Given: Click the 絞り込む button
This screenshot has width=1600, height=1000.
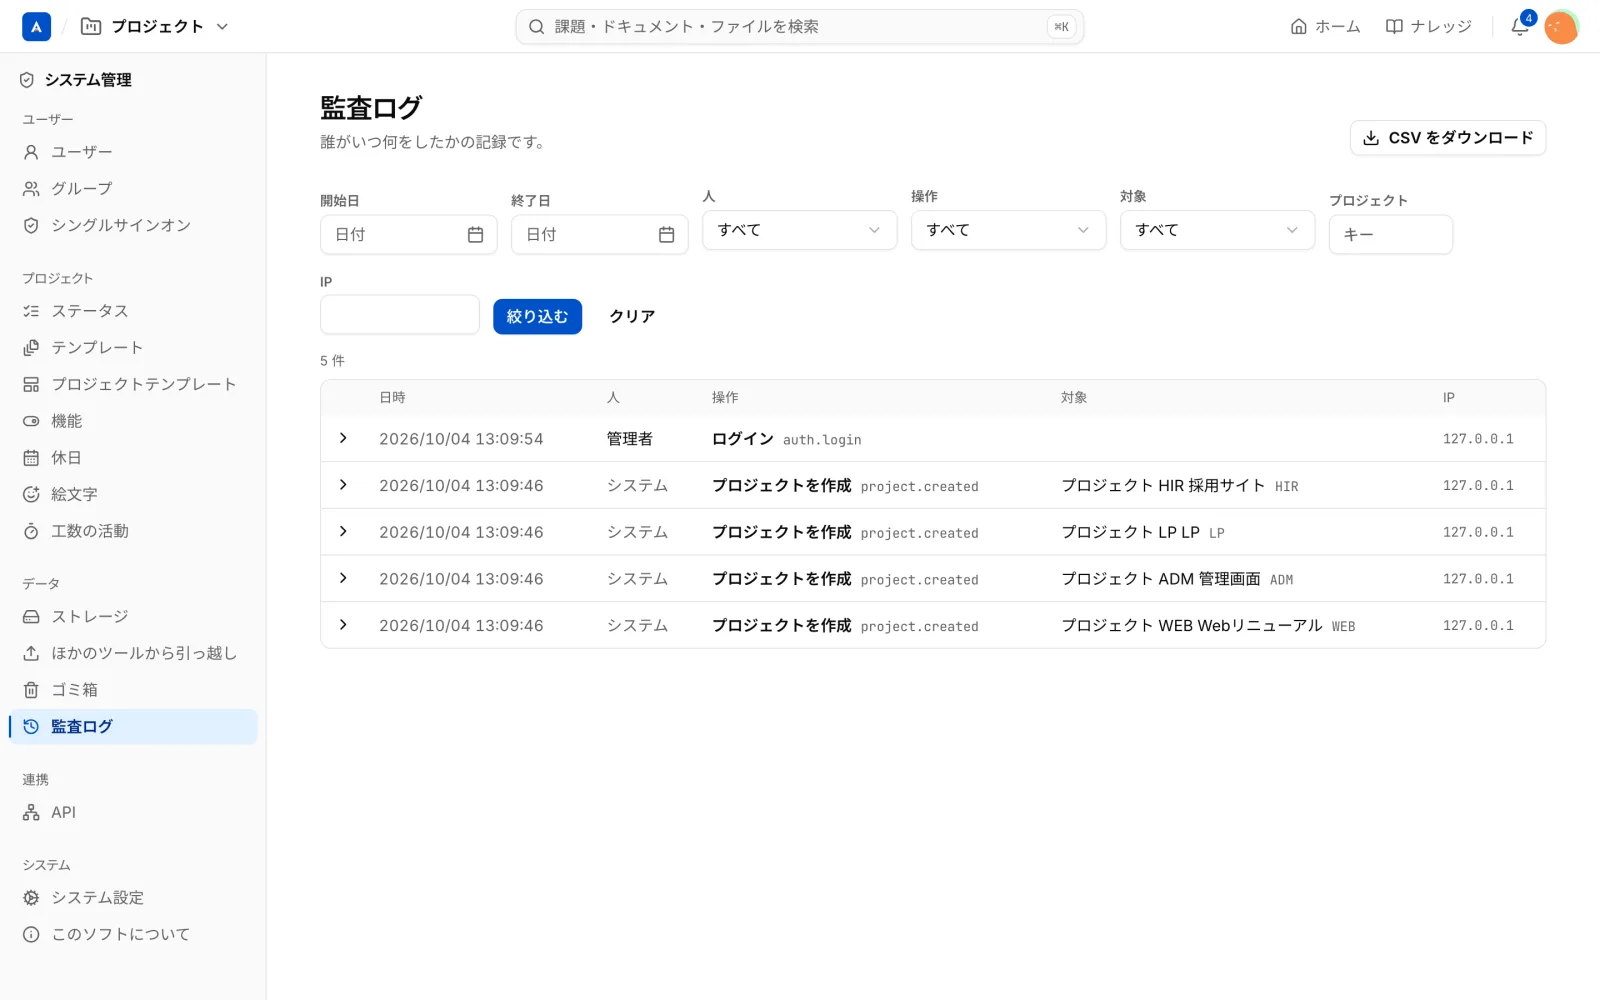Looking at the screenshot, I should (x=537, y=316).
